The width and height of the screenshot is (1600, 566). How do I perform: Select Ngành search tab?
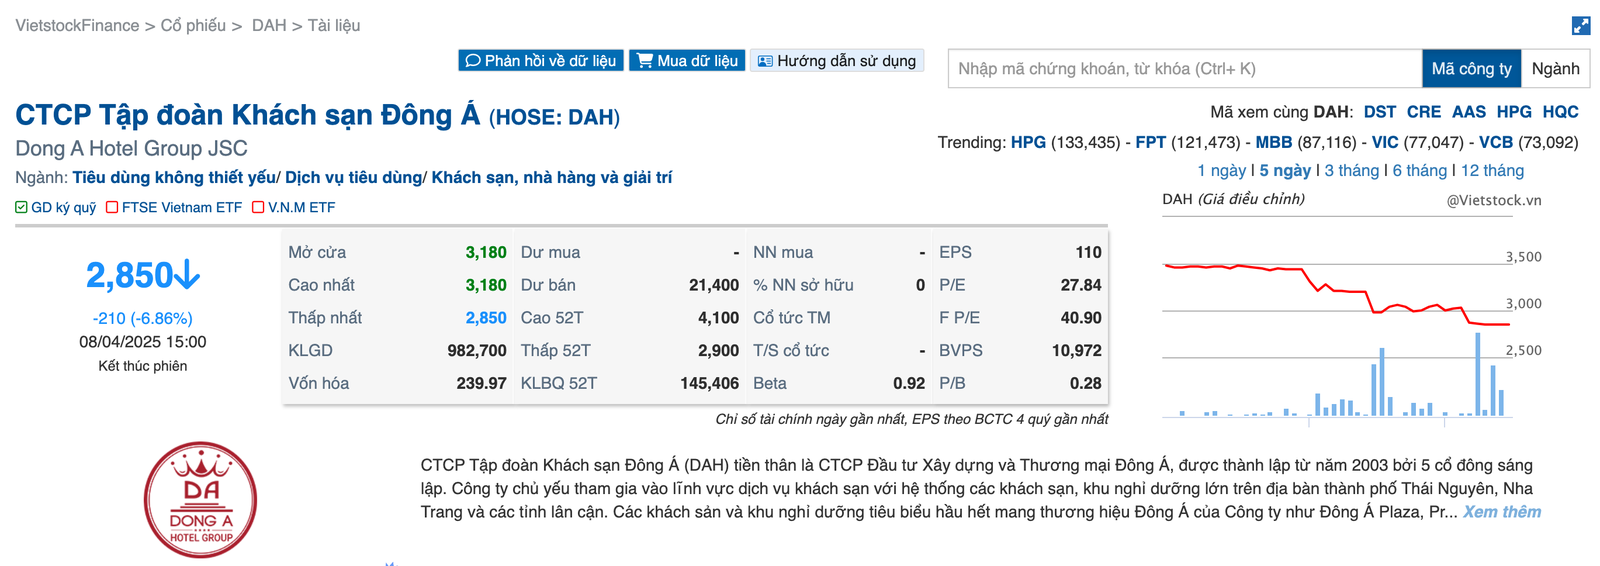1555,69
